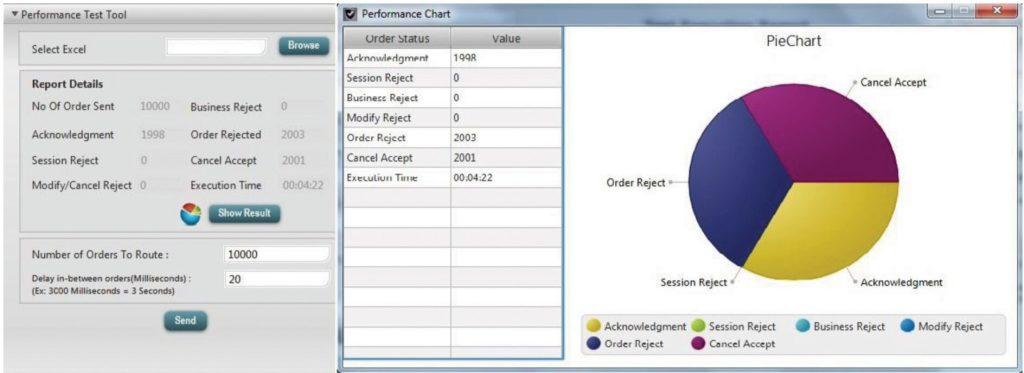Click the Send button
Screen dimensions: 1024x373
point(185,321)
